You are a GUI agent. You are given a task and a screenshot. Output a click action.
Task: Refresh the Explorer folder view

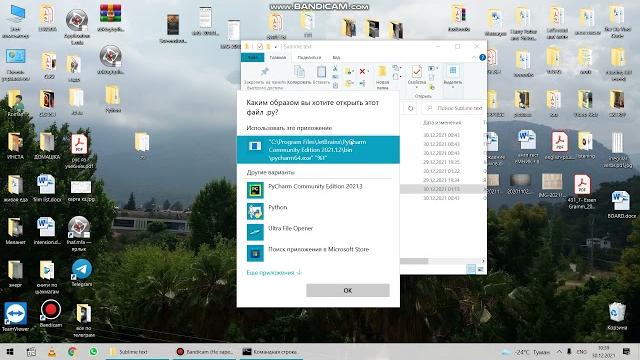click(x=411, y=108)
